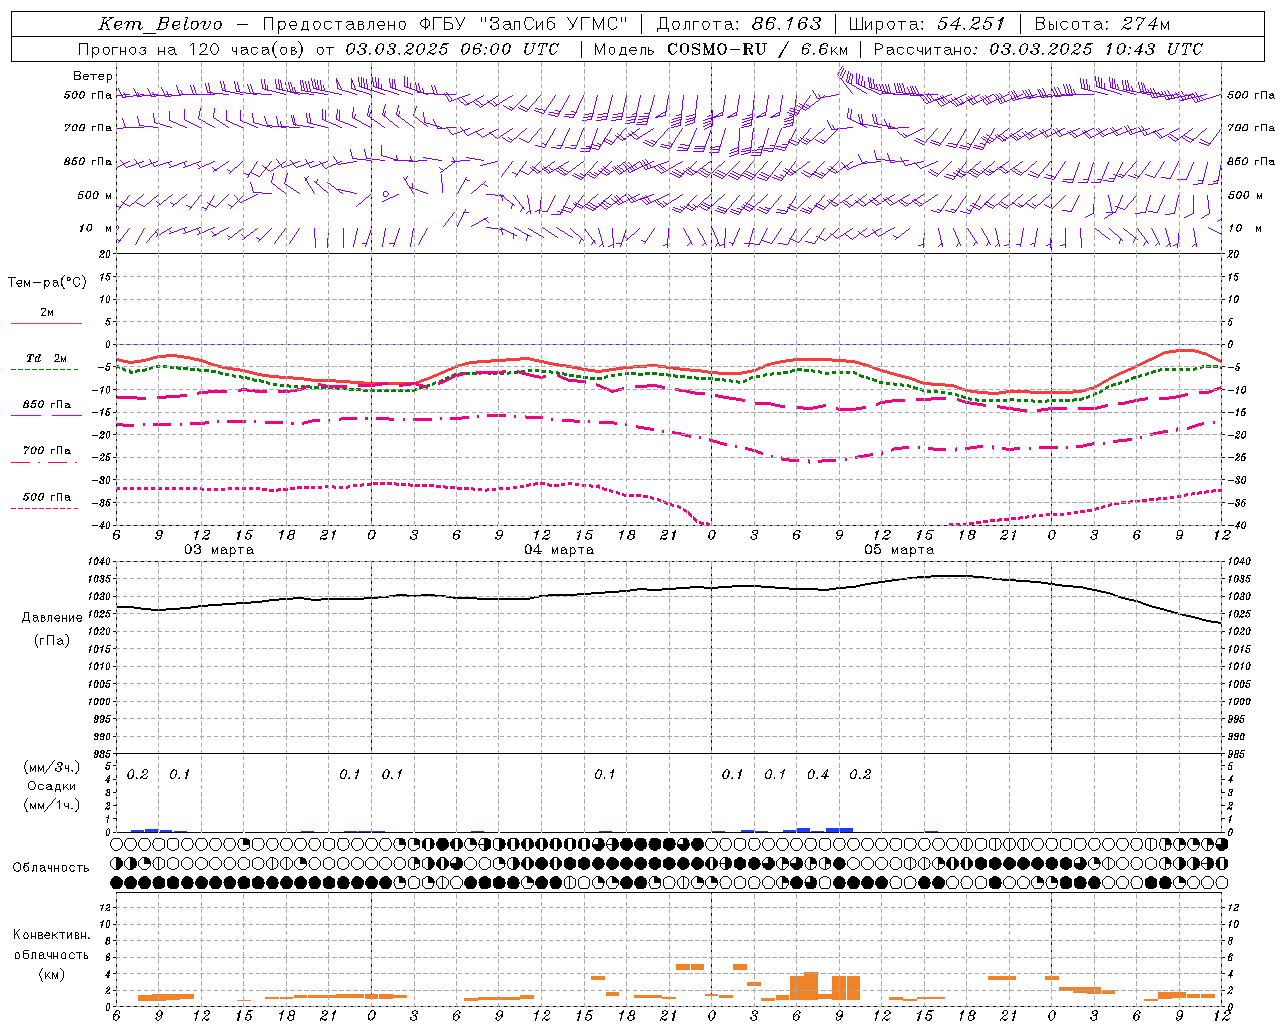Screen dimensions: 1280x1024
Task: Click the (мм/1ч.) precipitation unit label
Action: 52,805
